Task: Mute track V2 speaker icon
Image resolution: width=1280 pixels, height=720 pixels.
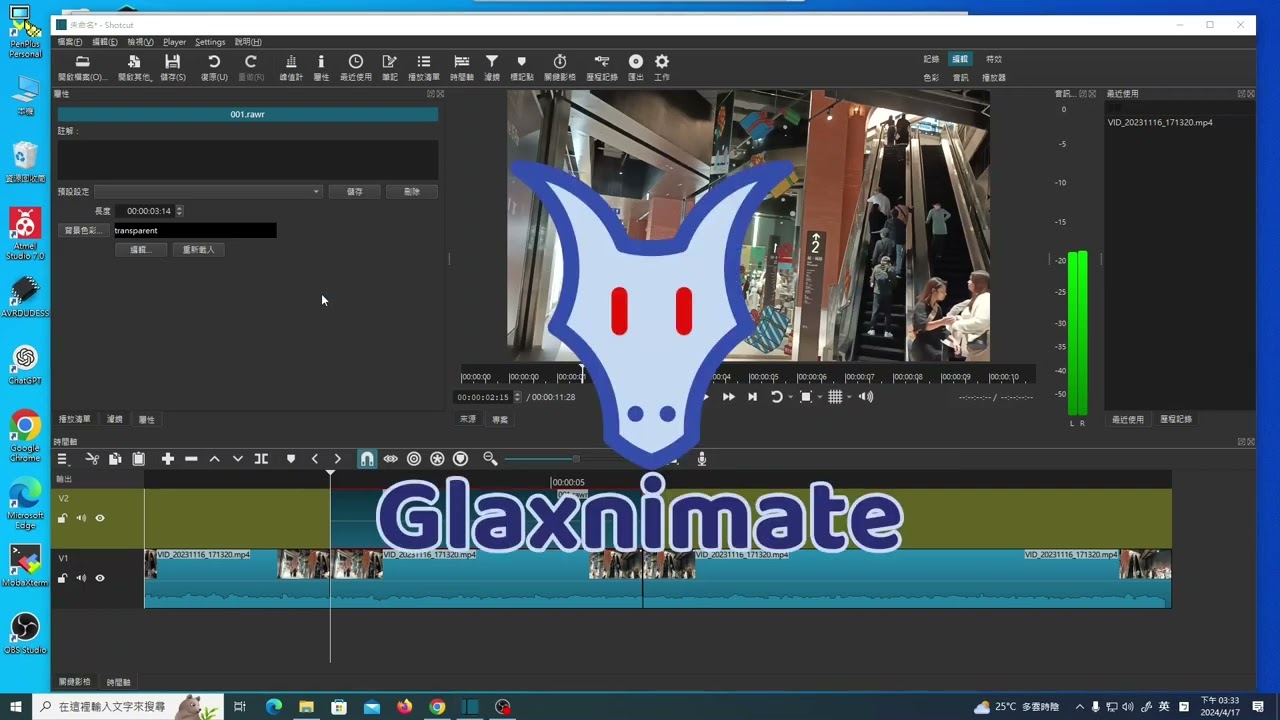Action: pyautogui.click(x=81, y=518)
